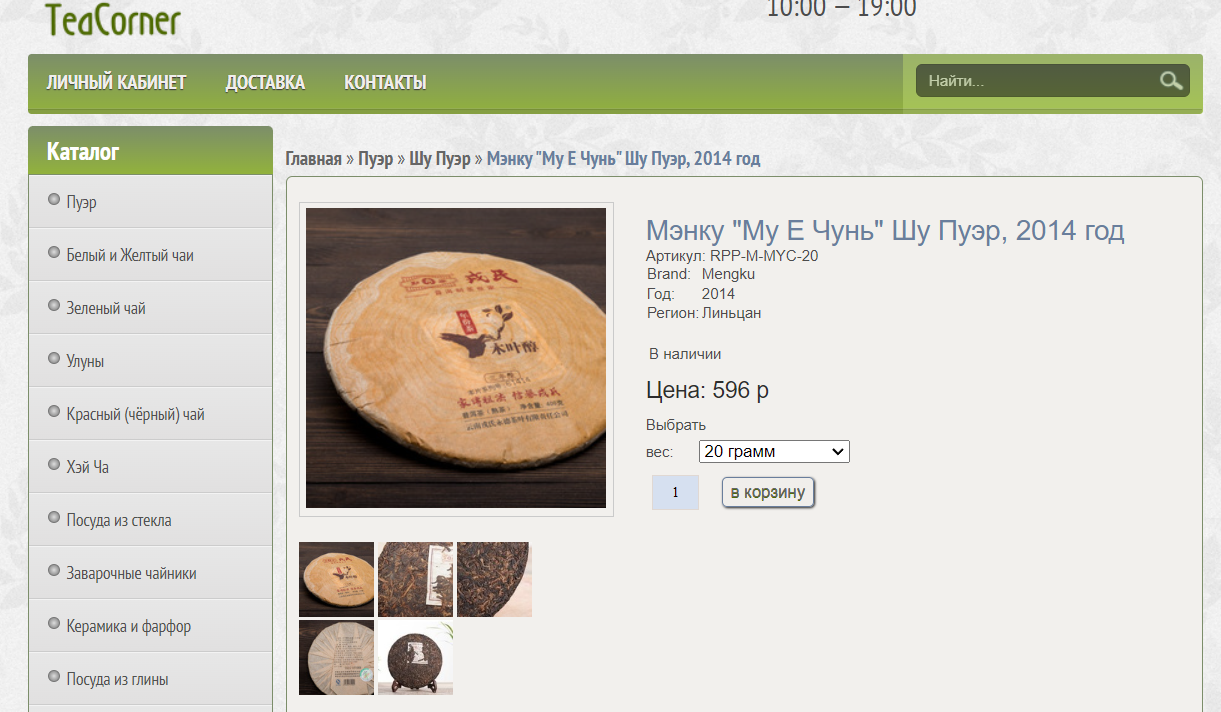The width and height of the screenshot is (1221, 712).
Task: Add product with 'в корзину' button
Action: (x=768, y=492)
